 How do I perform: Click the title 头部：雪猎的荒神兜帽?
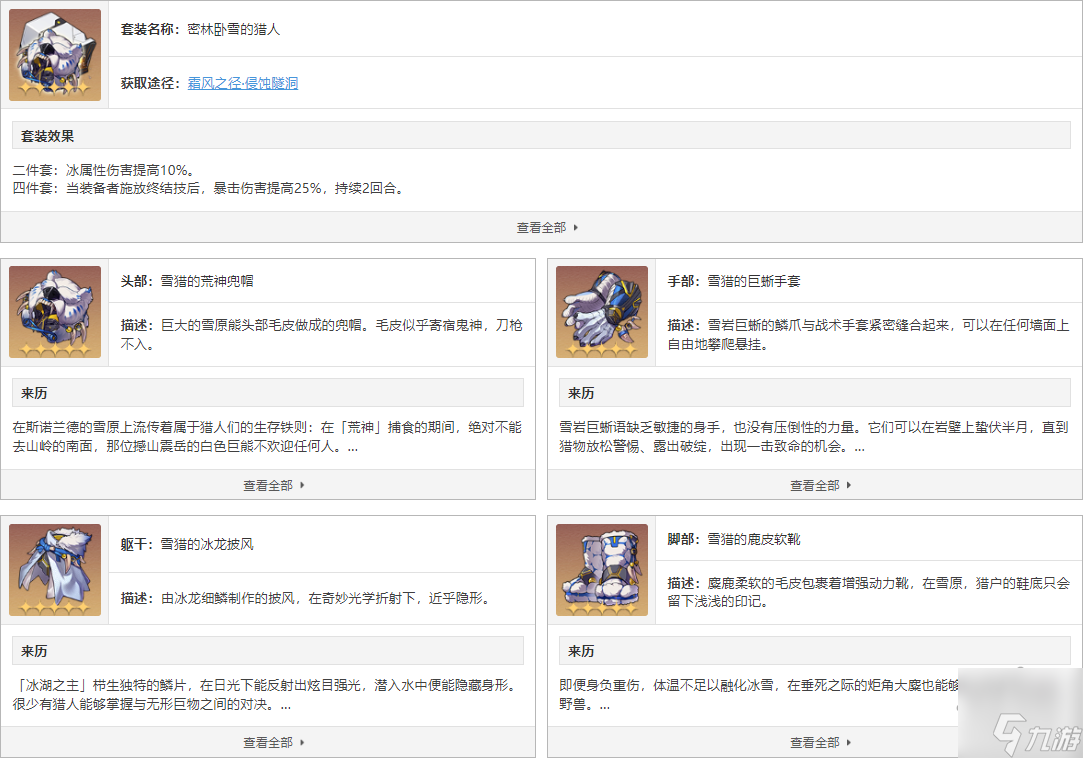[x=186, y=281]
